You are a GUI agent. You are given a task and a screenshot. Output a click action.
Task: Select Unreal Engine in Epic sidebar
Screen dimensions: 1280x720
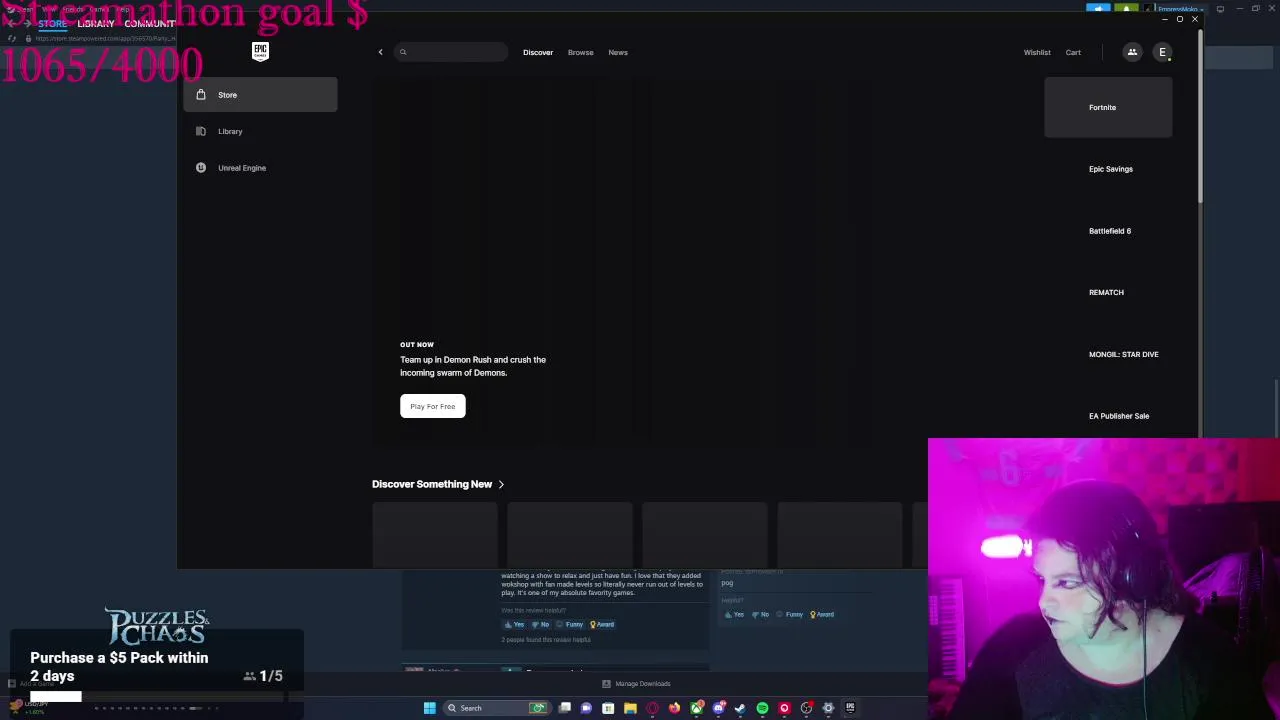pos(260,168)
